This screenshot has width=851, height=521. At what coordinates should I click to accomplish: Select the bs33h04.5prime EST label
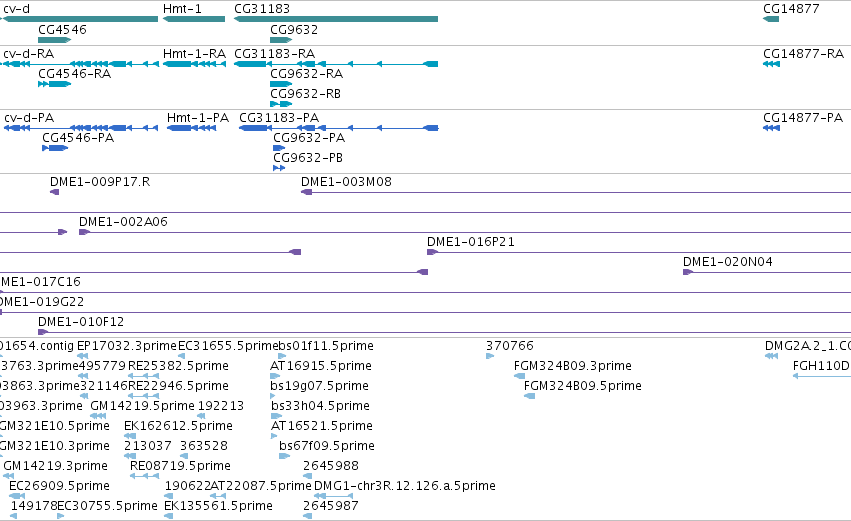coord(320,406)
